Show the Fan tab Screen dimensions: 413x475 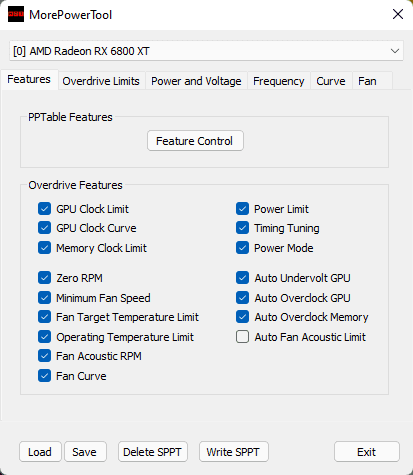[x=367, y=81]
